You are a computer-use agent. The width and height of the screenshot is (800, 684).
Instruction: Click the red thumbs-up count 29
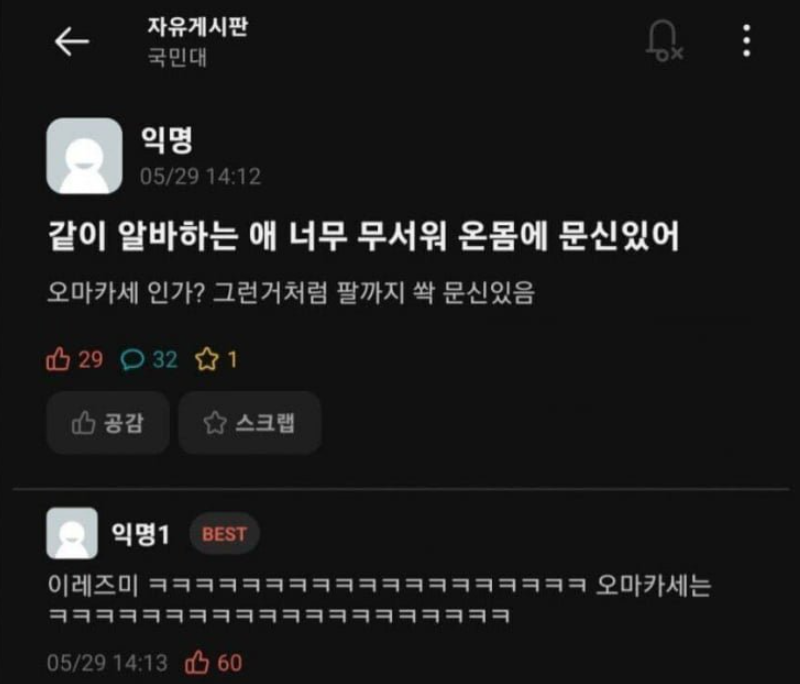tap(74, 359)
